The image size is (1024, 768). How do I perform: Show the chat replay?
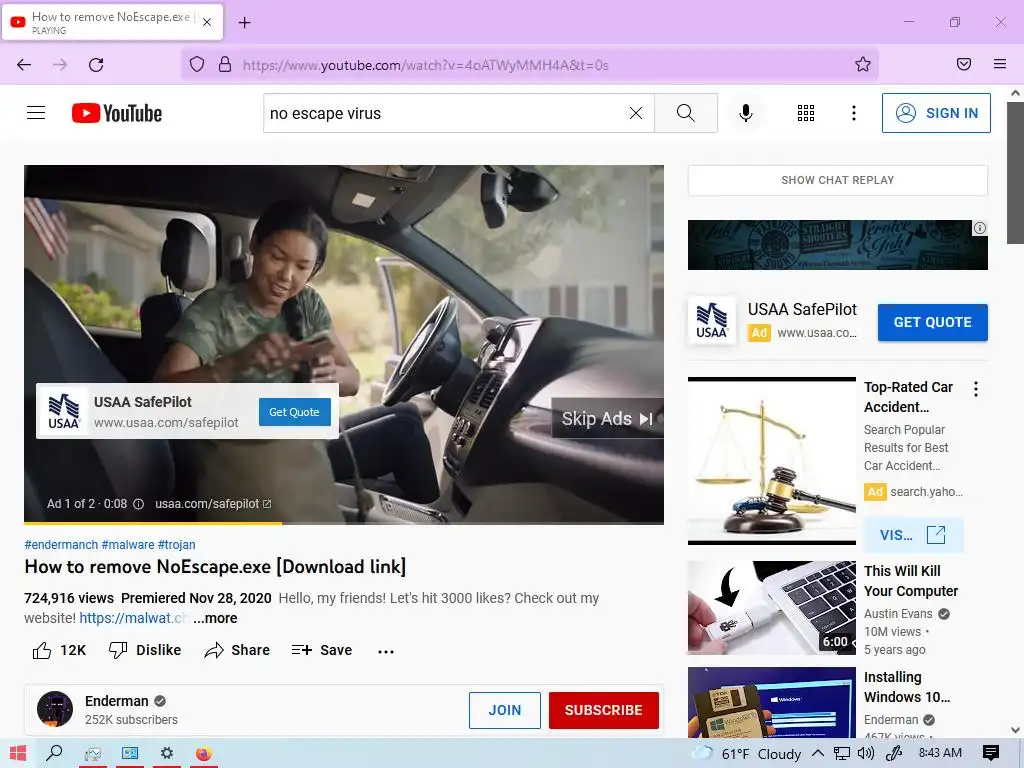pos(837,180)
